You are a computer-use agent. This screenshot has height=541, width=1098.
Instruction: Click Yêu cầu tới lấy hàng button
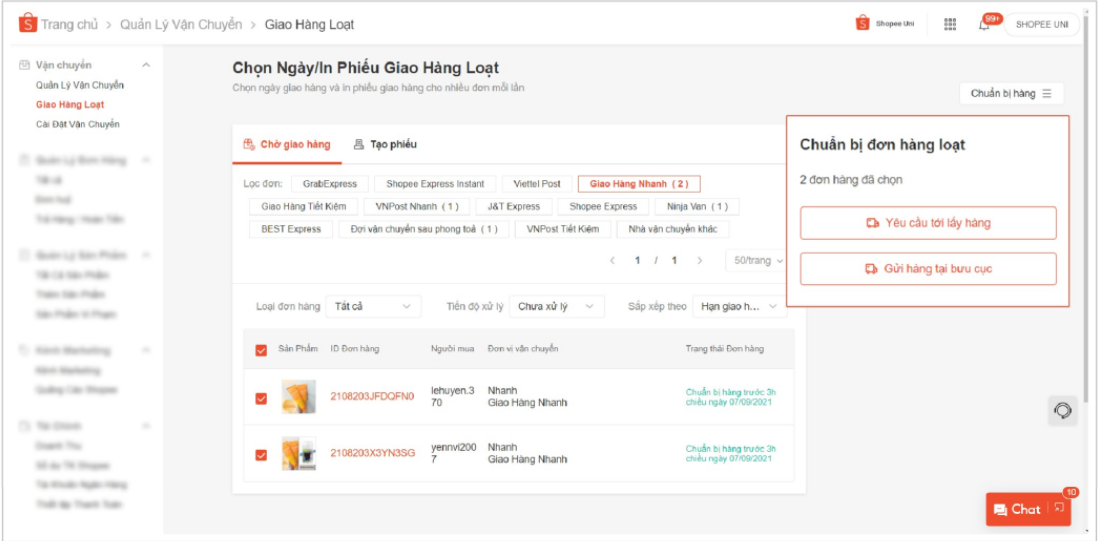(x=928, y=223)
